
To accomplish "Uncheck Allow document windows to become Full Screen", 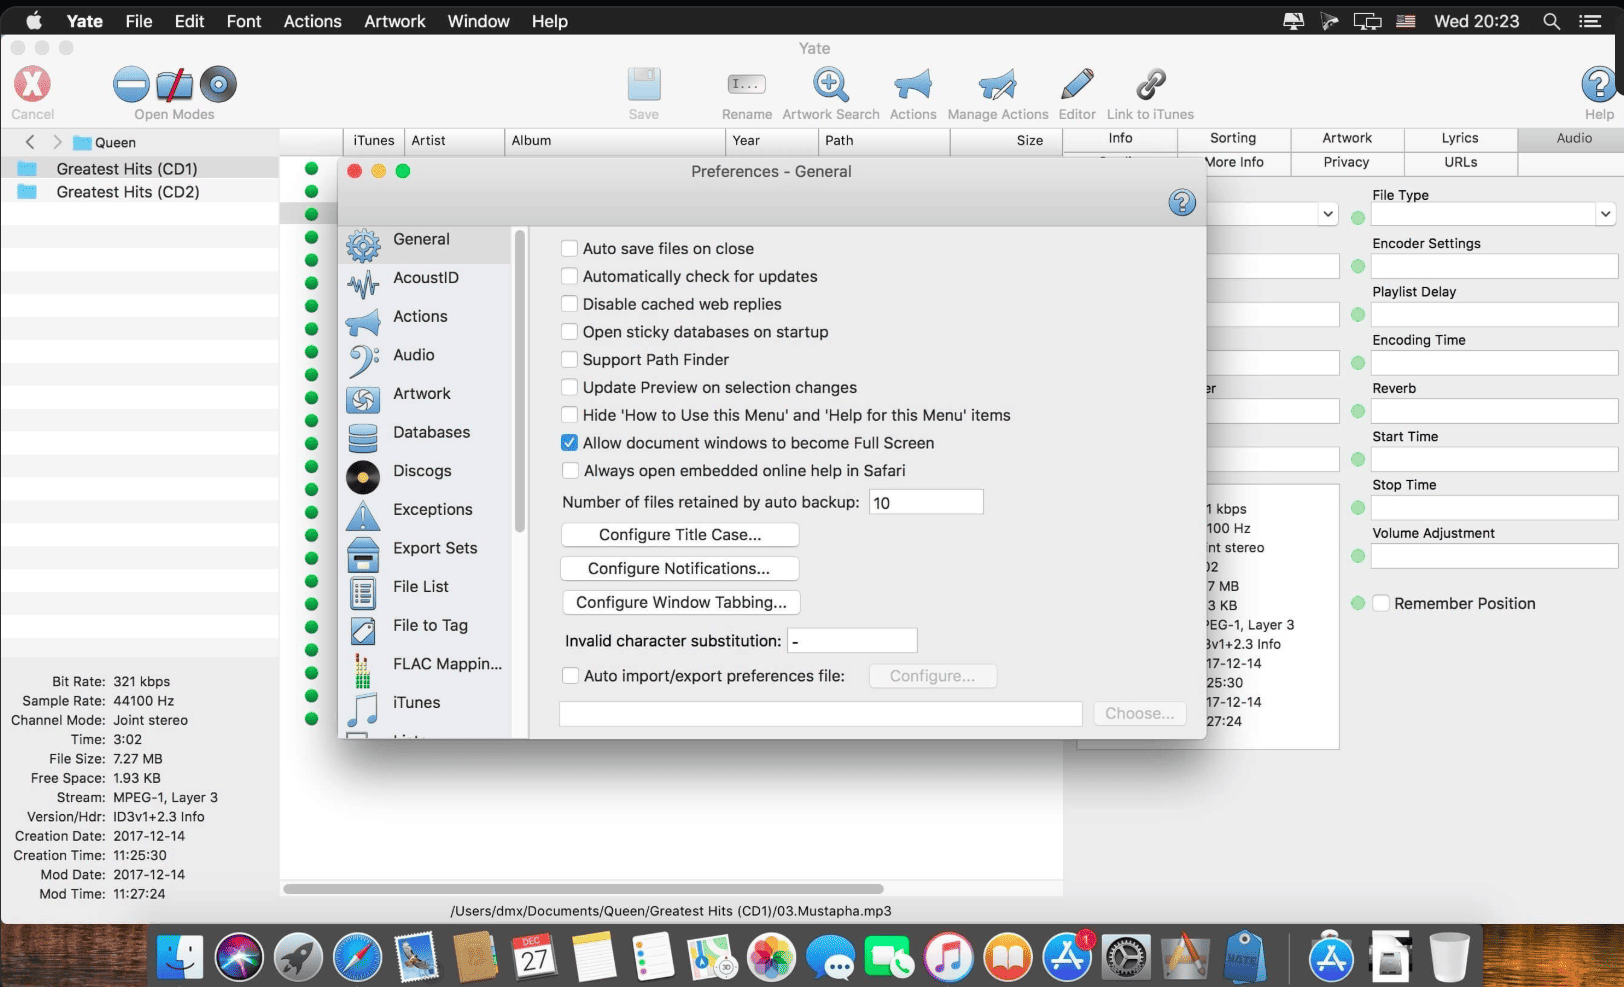I will [570, 444].
